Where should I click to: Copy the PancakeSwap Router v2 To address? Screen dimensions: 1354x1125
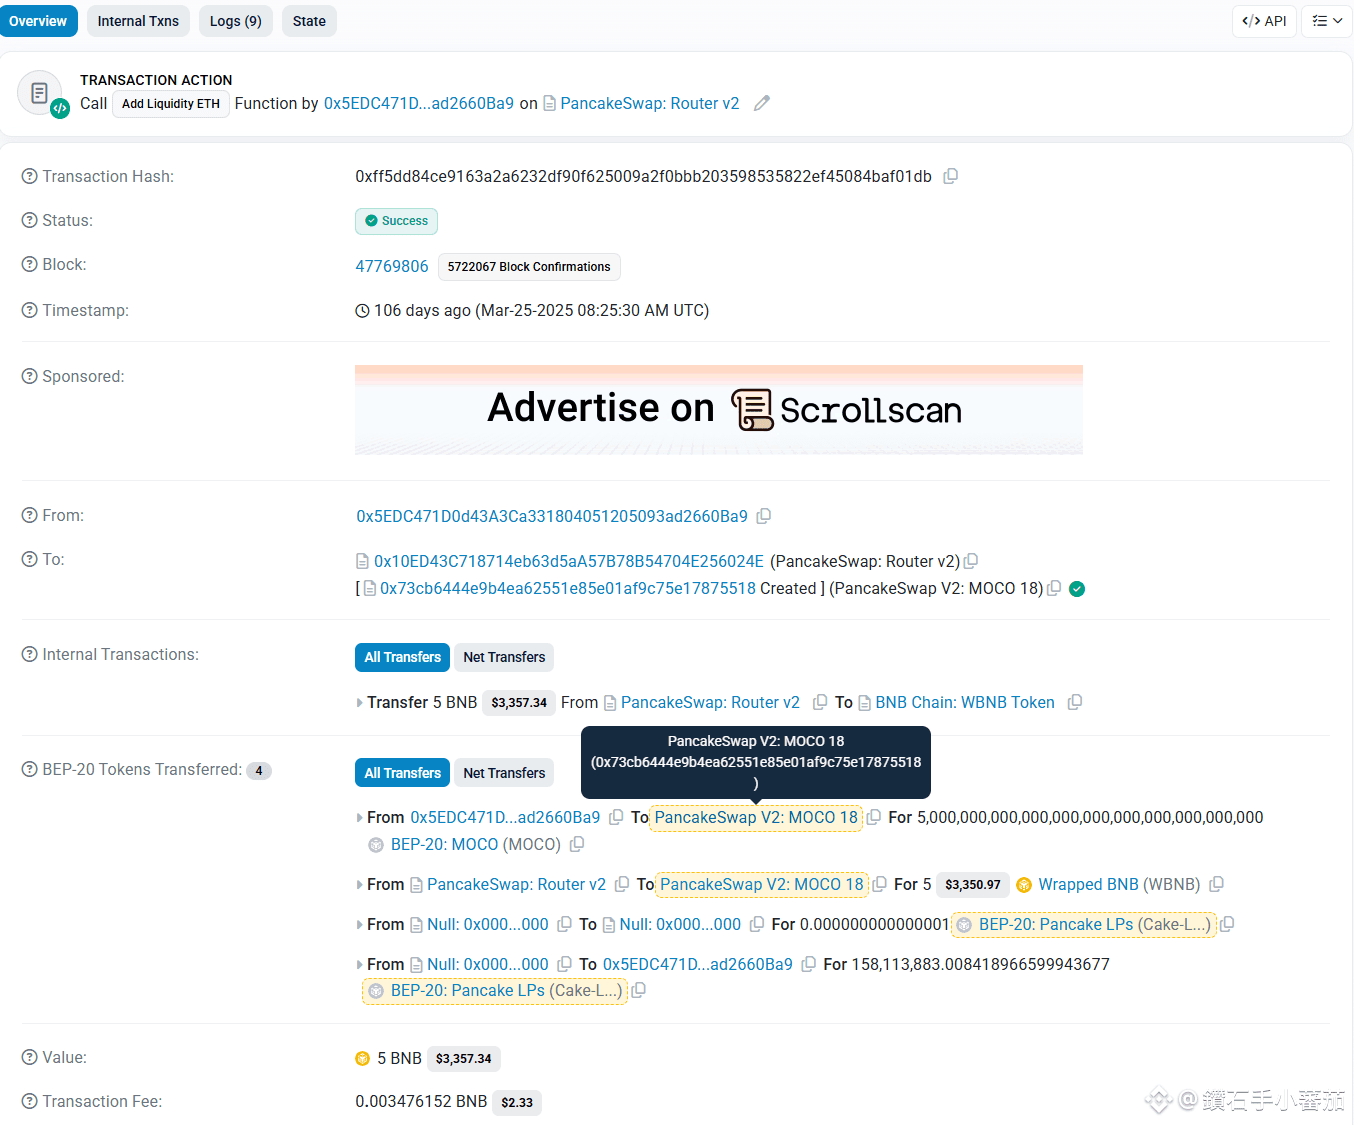click(971, 561)
